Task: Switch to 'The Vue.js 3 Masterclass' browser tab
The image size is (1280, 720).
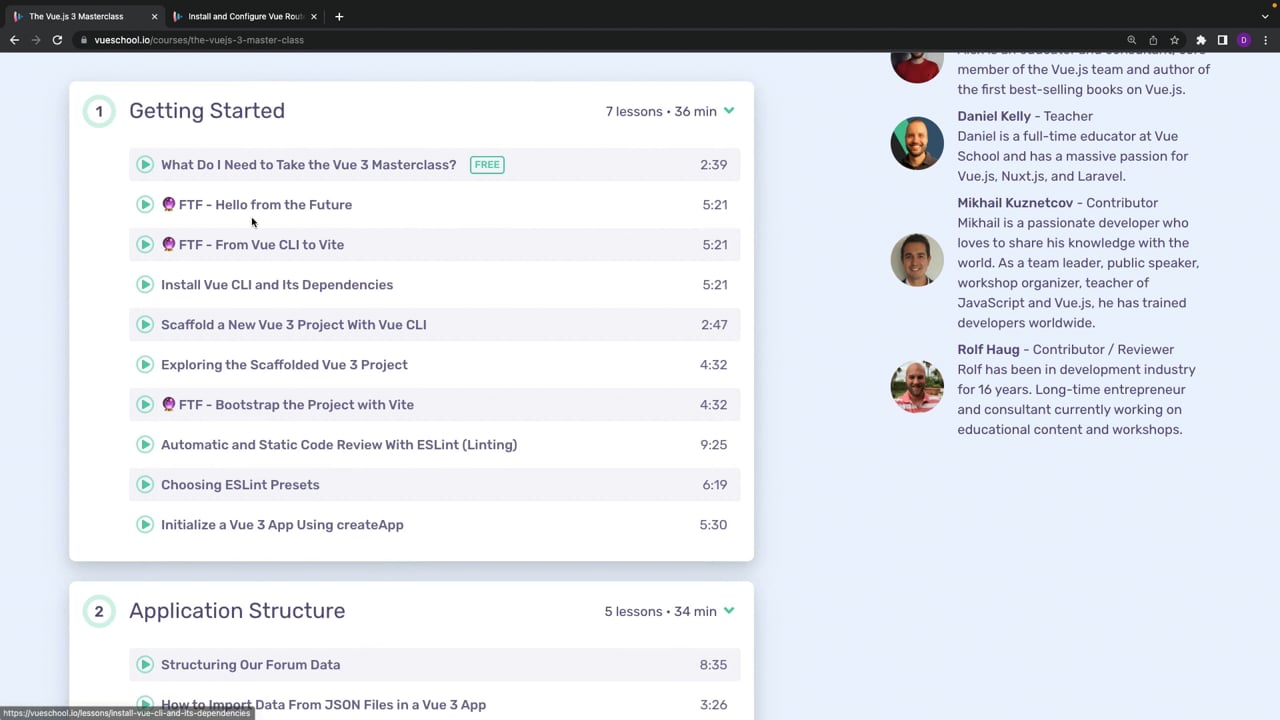Action: [83, 16]
